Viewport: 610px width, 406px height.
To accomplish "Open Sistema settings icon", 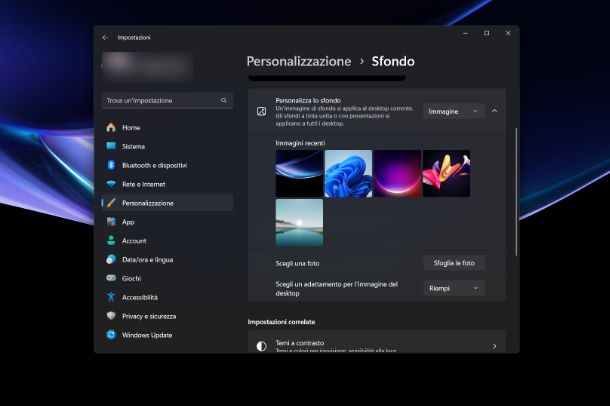I will coord(111,146).
